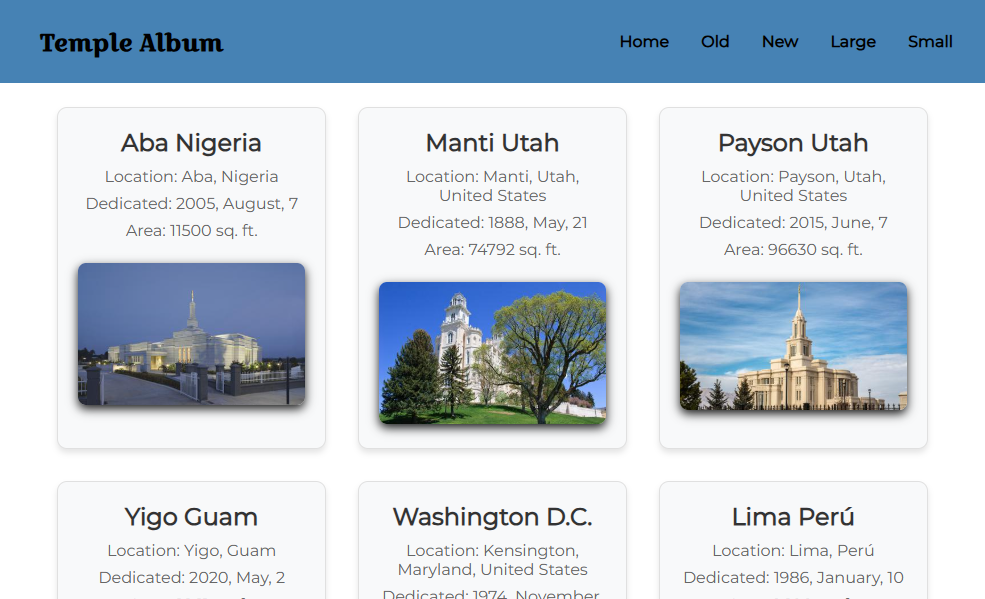Image resolution: width=985 pixels, height=599 pixels.
Task: Show Small temples from navigation
Action: (x=929, y=42)
